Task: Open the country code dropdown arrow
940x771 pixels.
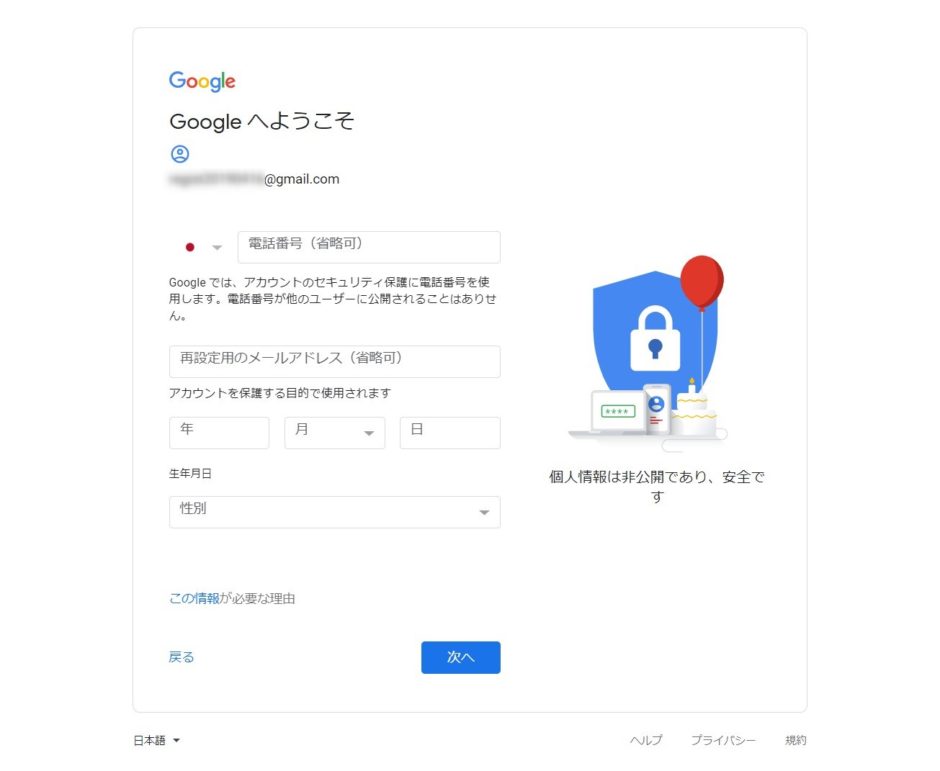Action: coord(217,247)
